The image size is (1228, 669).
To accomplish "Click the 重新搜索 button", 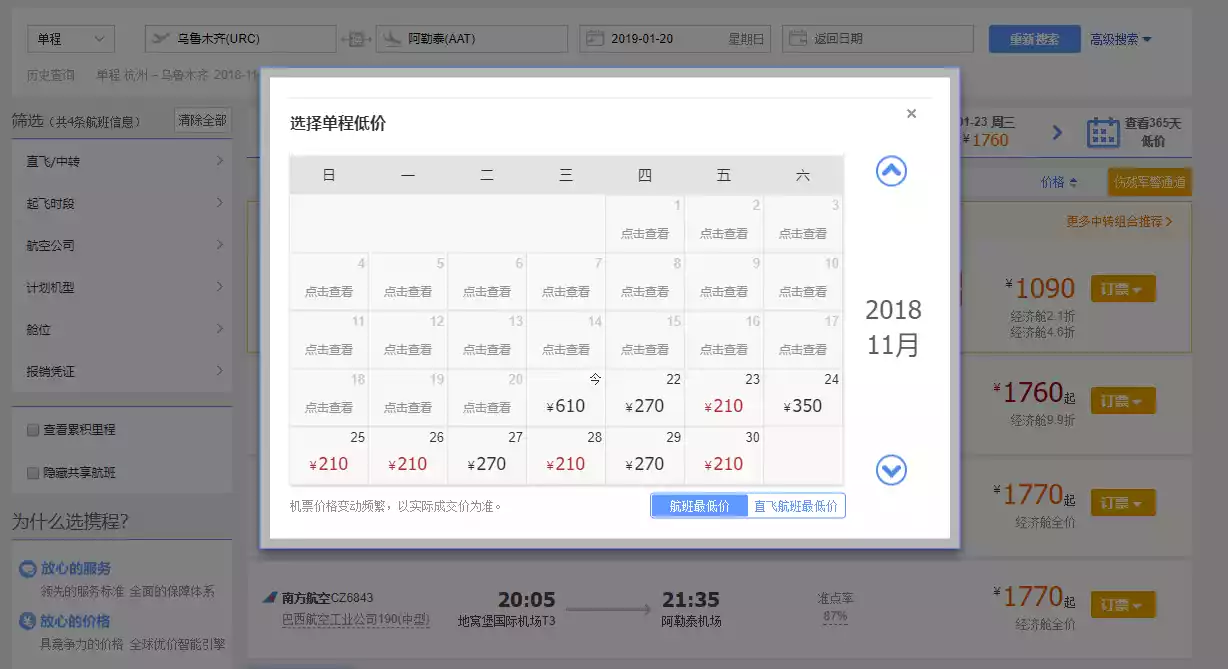I will tap(1034, 39).
